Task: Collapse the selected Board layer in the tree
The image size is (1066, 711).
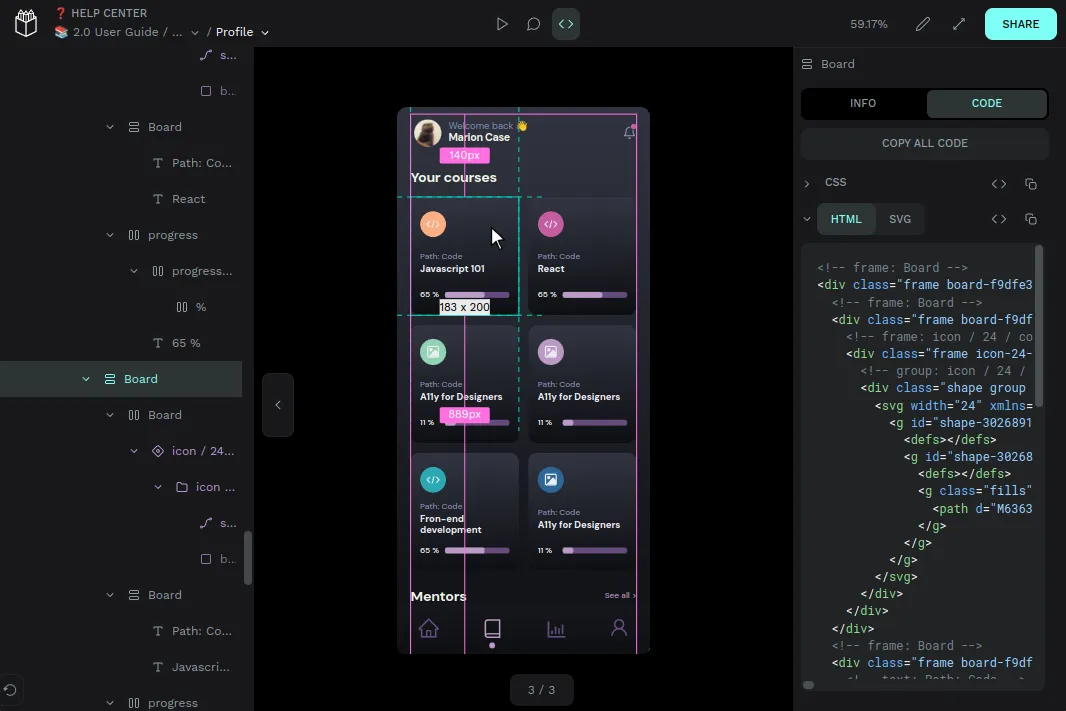Action: pos(86,379)
